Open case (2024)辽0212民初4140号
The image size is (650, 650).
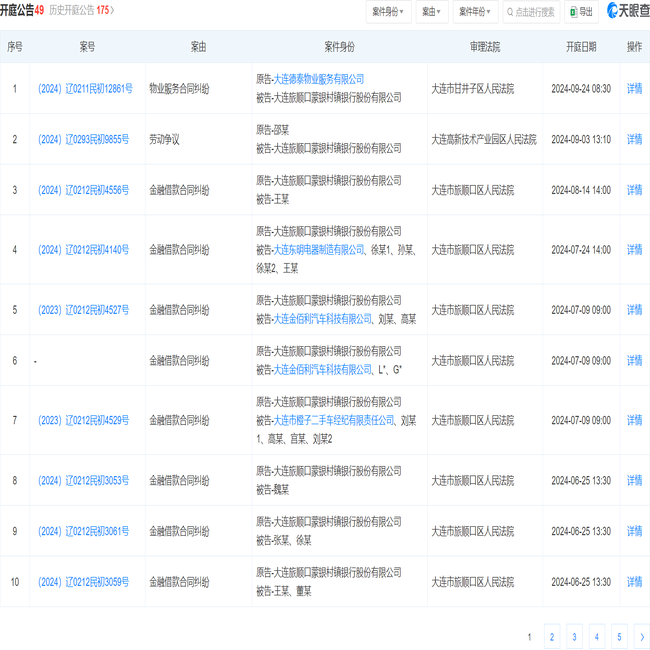click(x=83, y=250)
